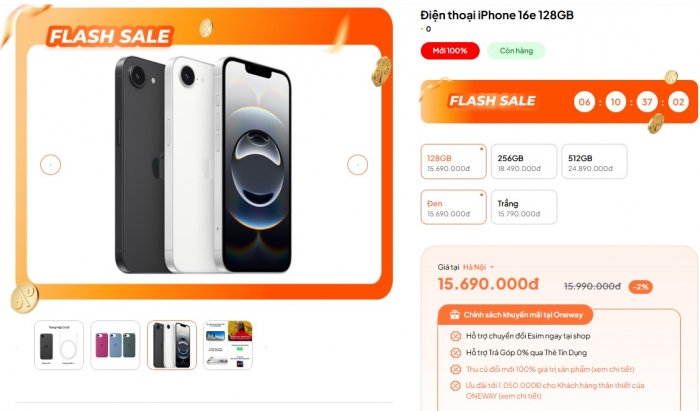The height and width of the screenshot is (411, 700).
Task: Click discount icon beside Thu cũ đổi mới
Action: [x=455, y=369]
